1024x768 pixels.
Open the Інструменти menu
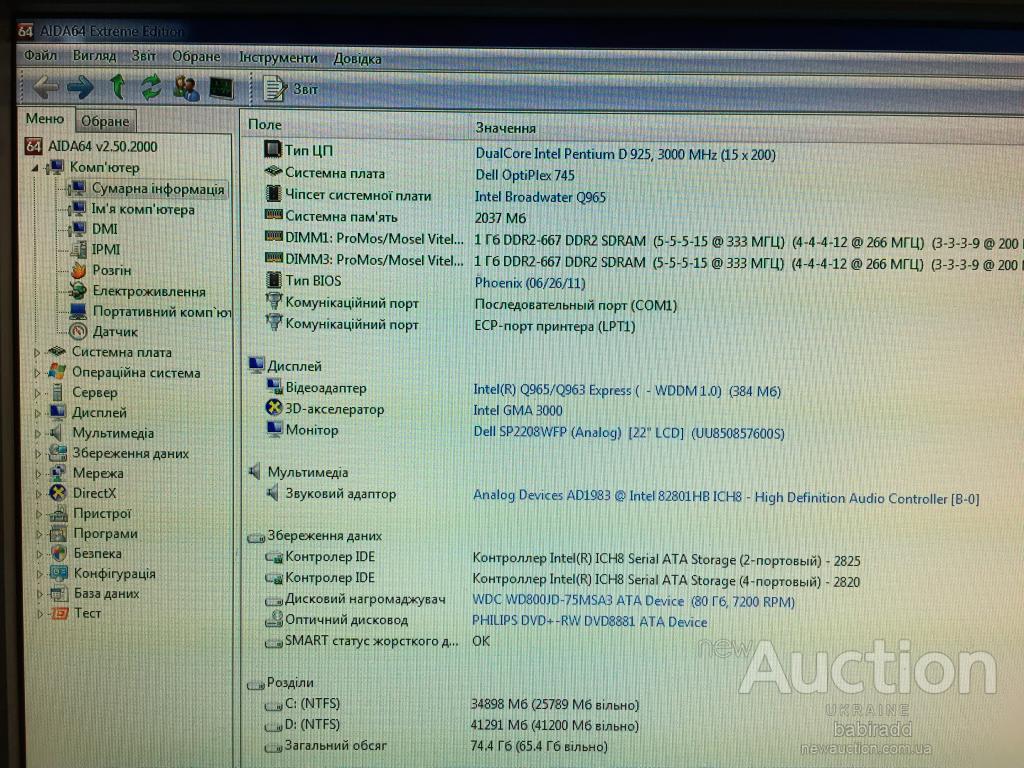click(x=278, y=57)
